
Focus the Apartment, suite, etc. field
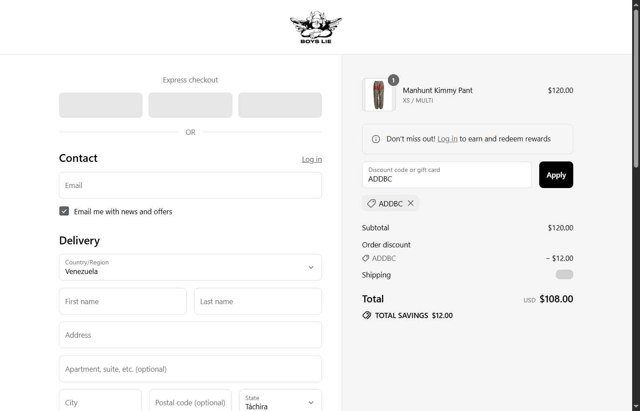tap(191, 369)
